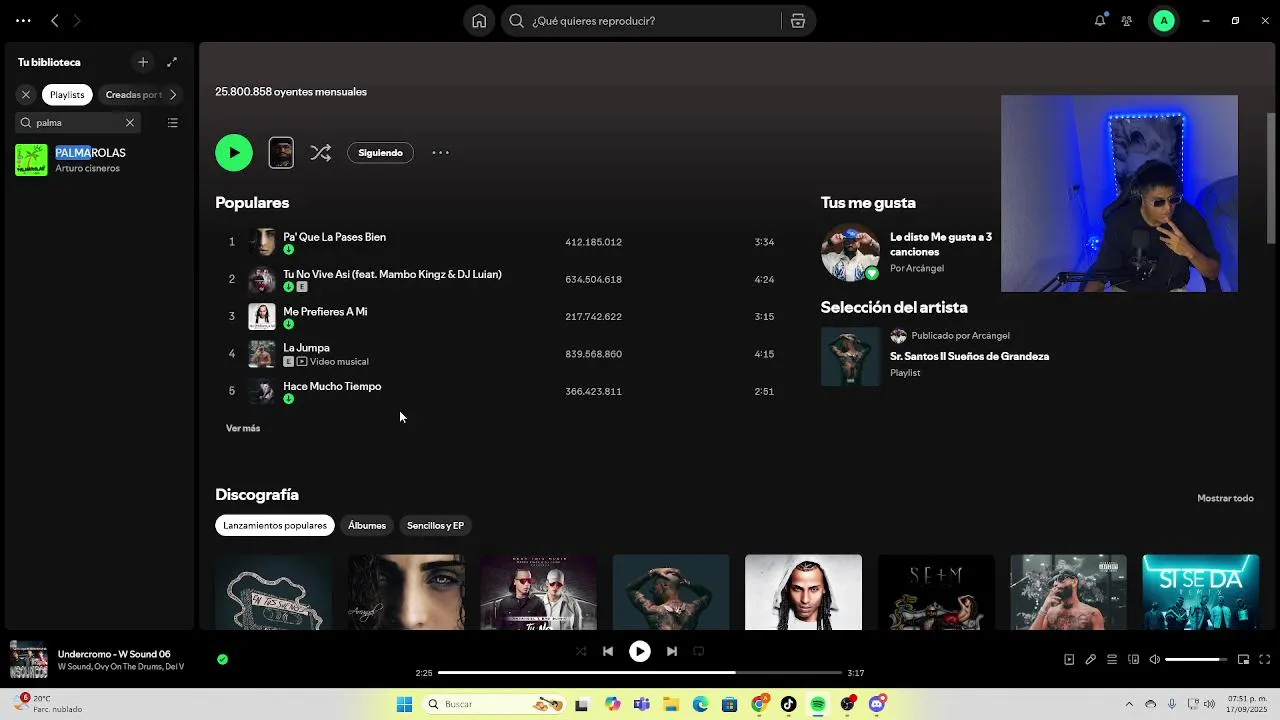Toggle saved check on 'Tu No Vive Asi'

pyautogui.click(x=289, y=287)
